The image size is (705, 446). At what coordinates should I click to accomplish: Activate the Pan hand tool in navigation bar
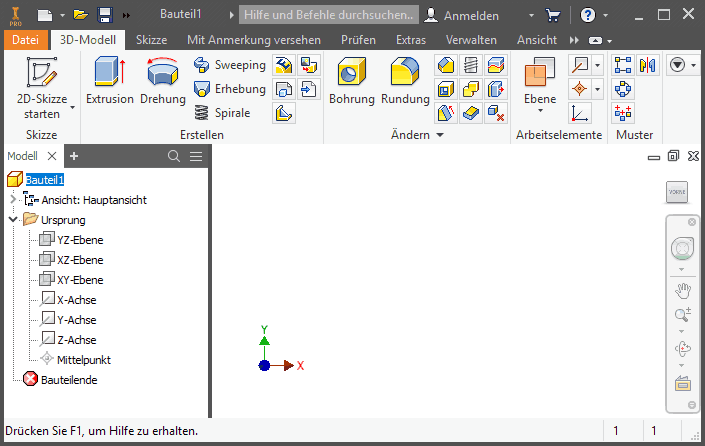(683, 290)
